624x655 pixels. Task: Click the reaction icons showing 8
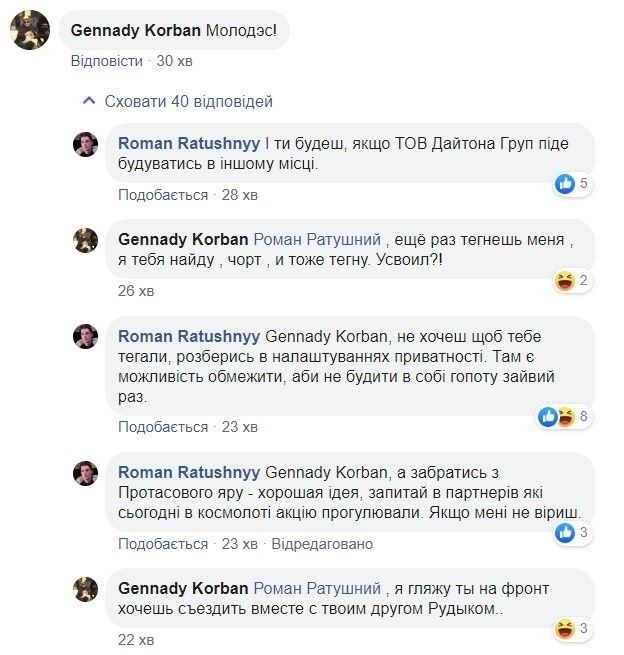[557, 417]
